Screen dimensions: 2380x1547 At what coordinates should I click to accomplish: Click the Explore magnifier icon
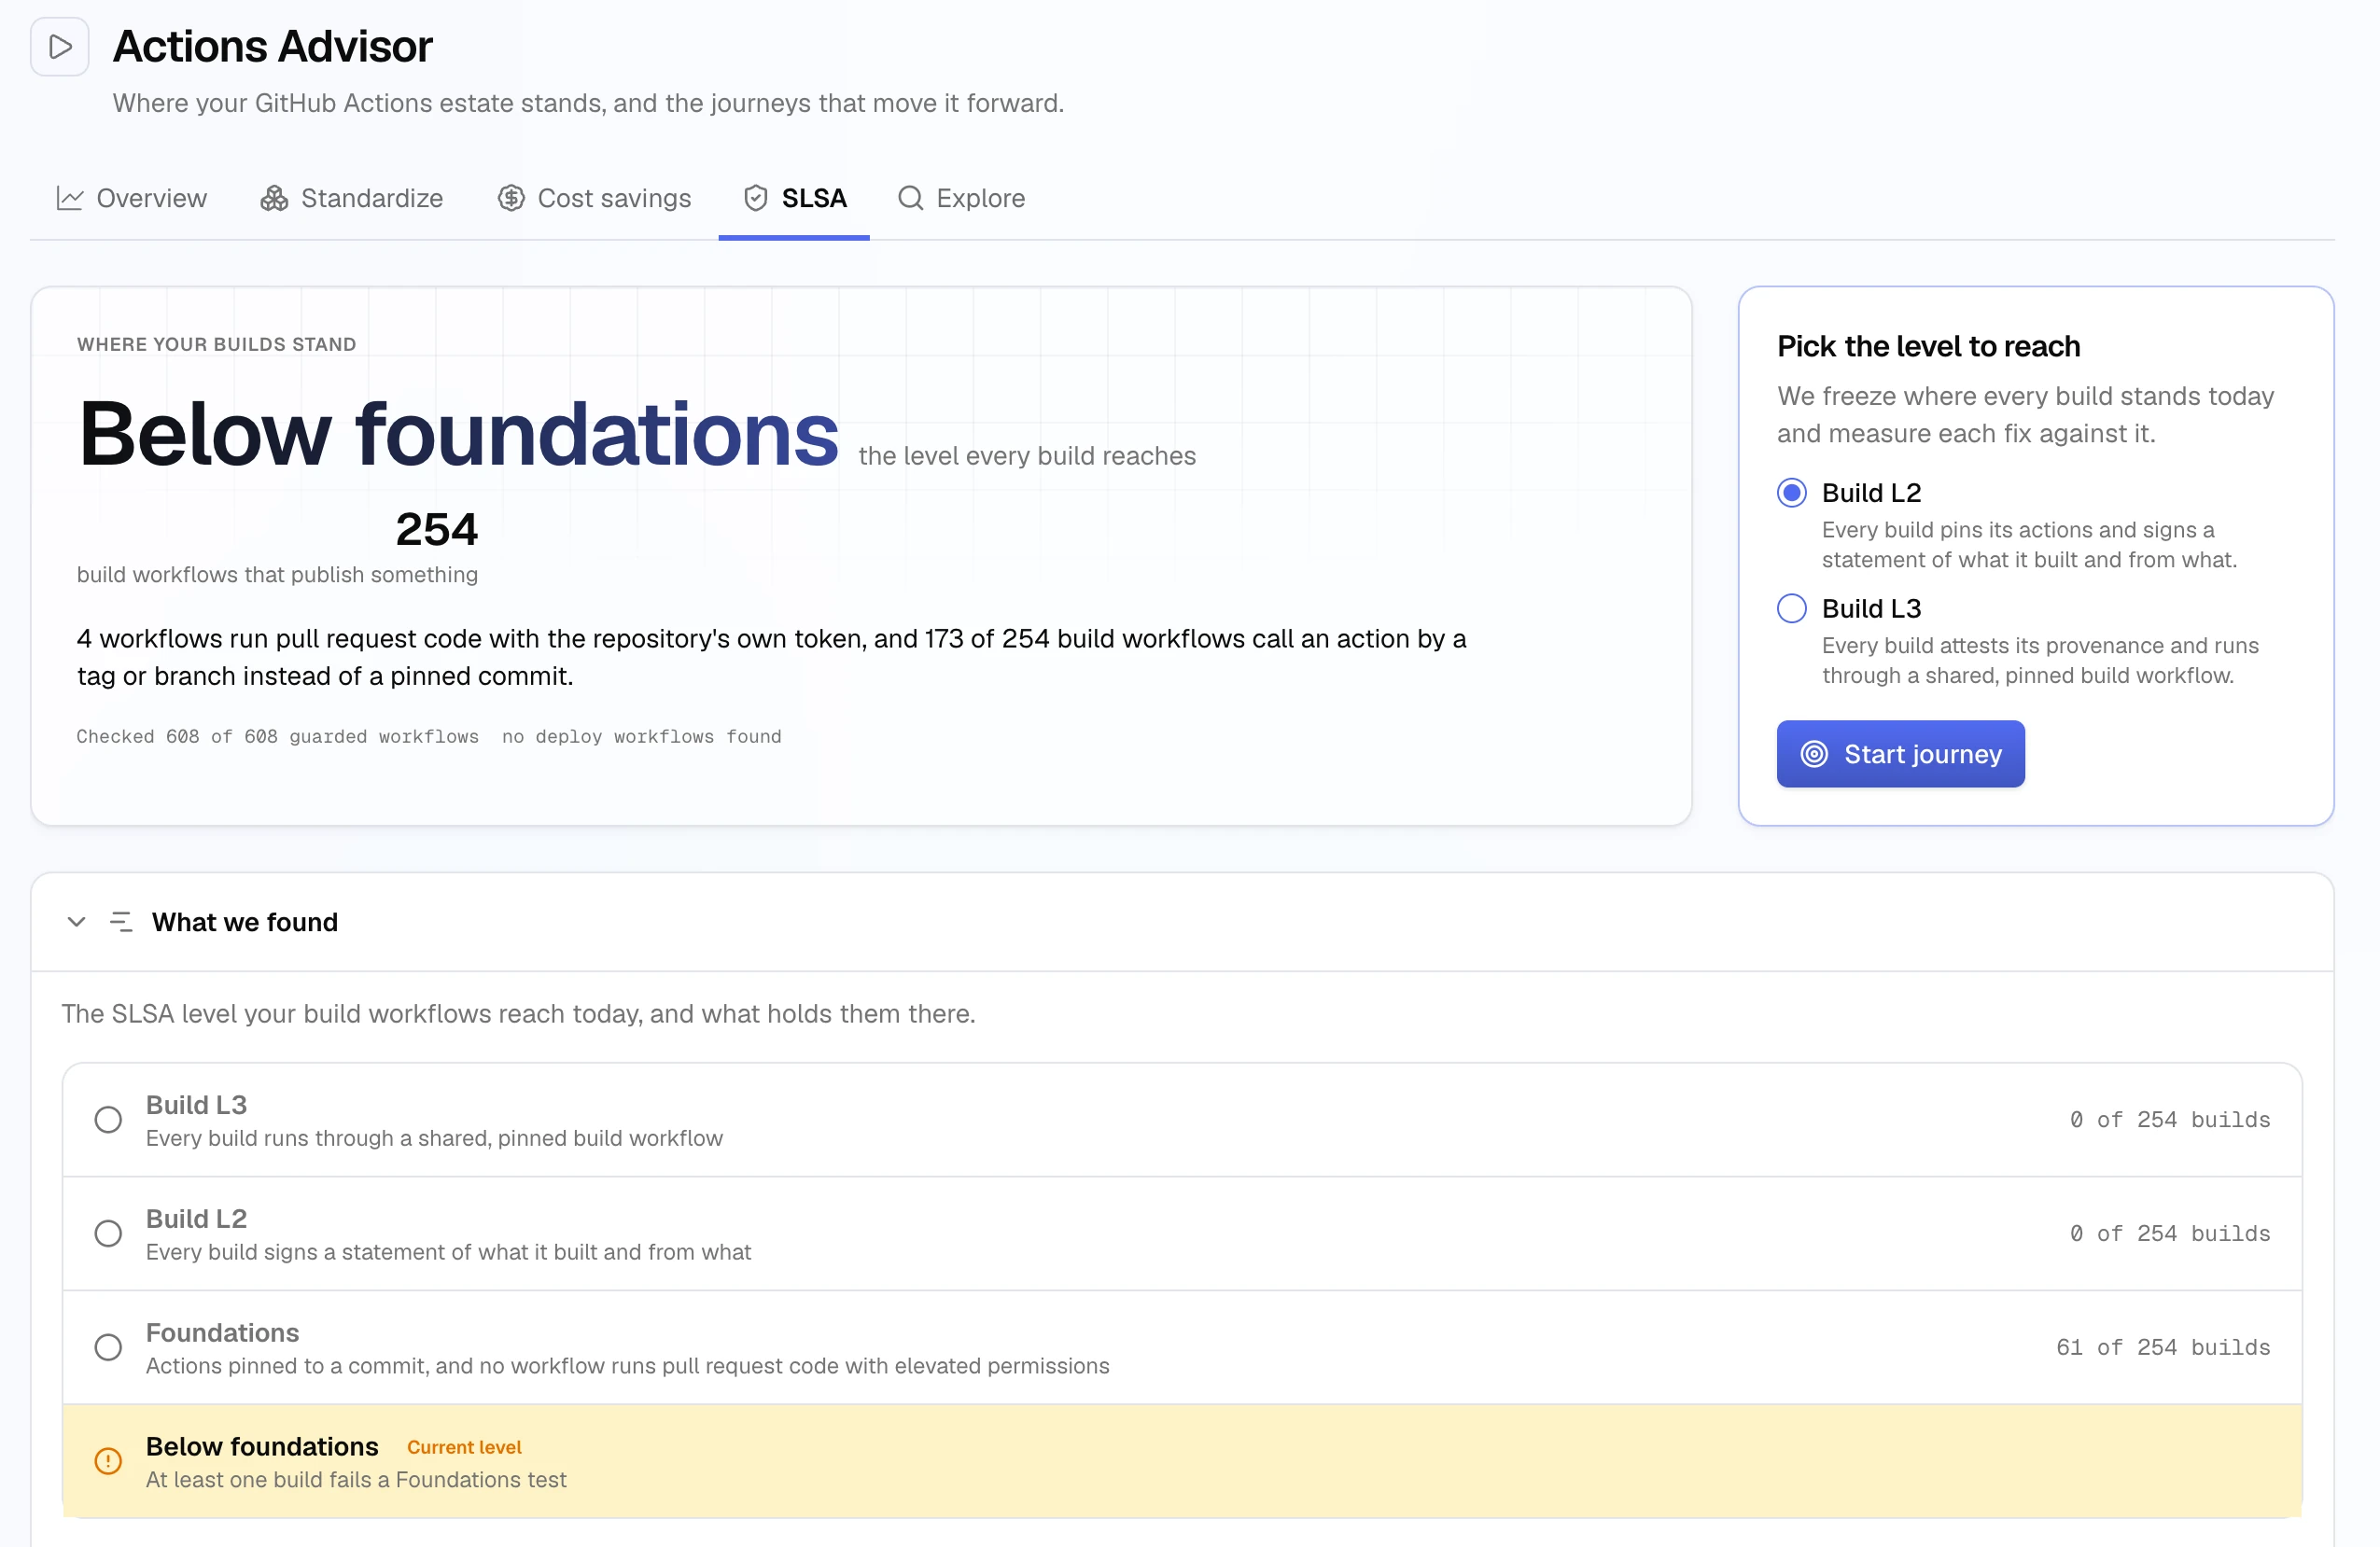click(910, 198)
